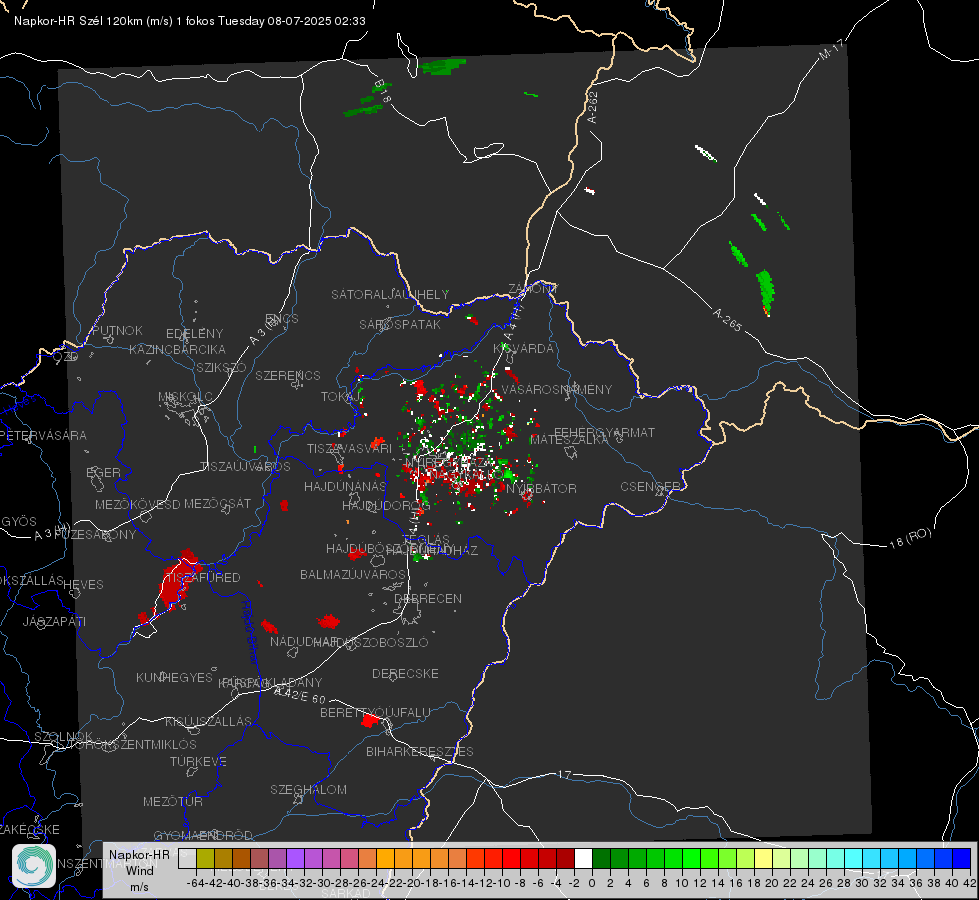Click the SZIKSZÓ label
This screenshot has height=900, width=979.
coord(222,368)
